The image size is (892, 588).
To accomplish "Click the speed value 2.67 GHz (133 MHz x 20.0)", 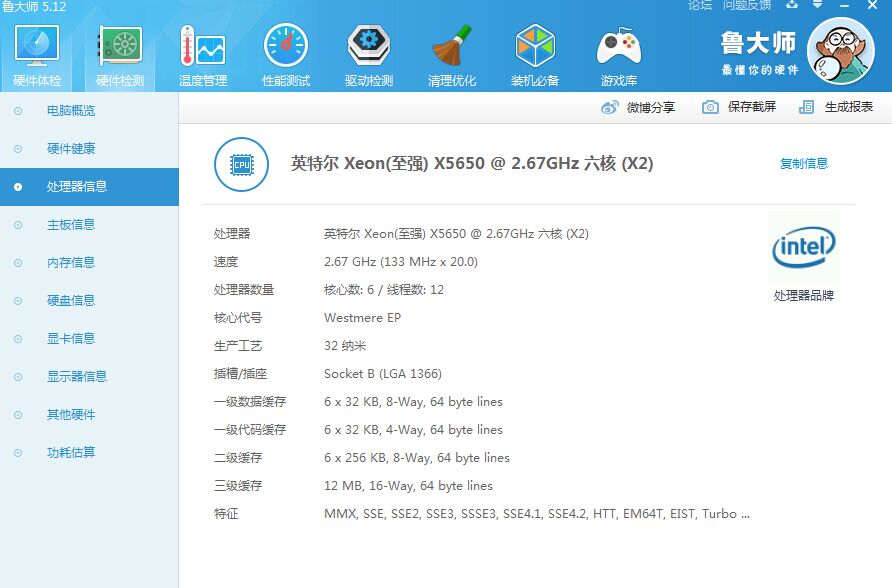I will pos(400,262).
